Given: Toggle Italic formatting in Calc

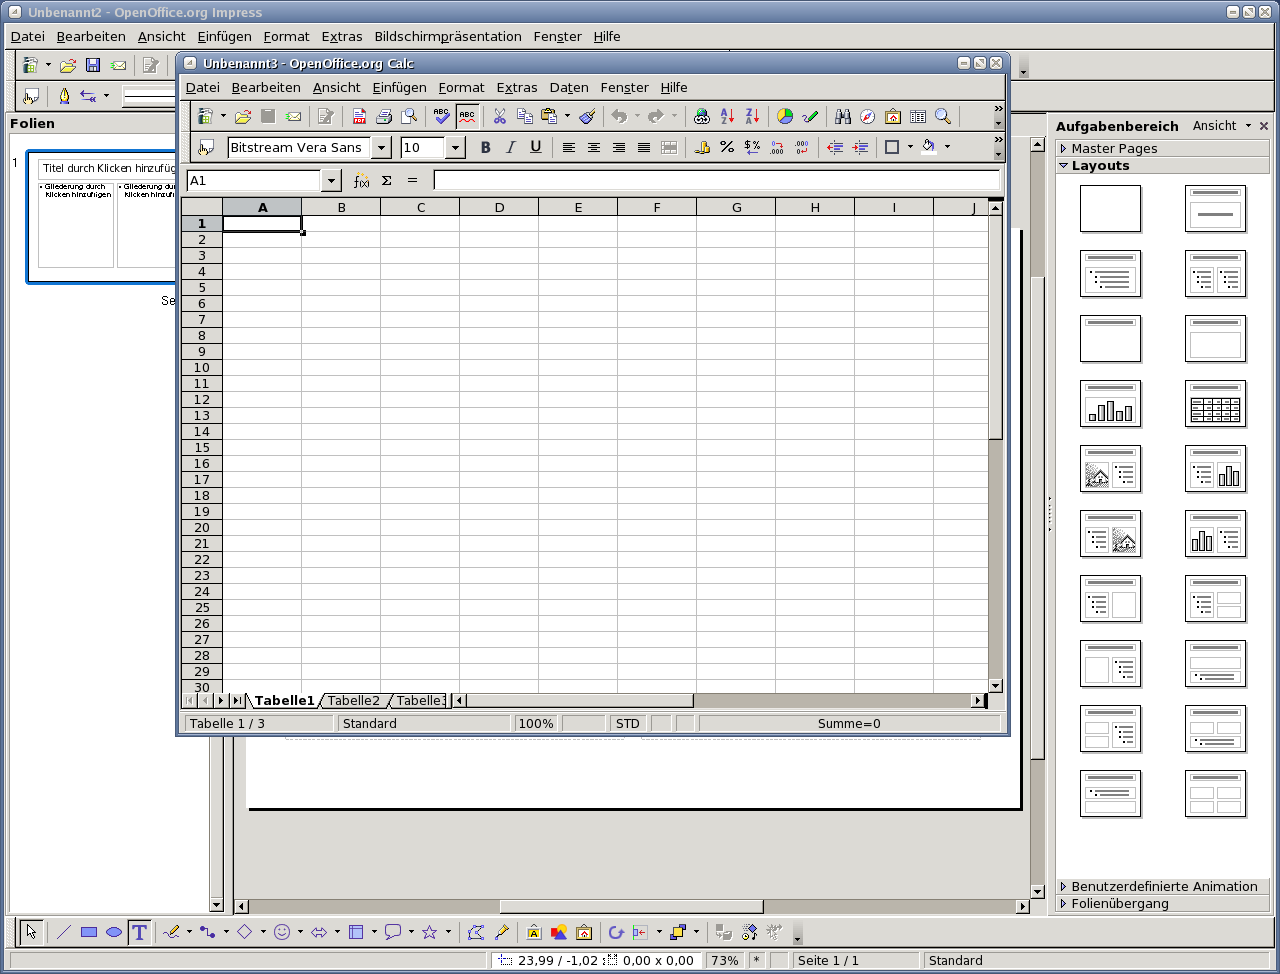Looking at the screenshot, I should (511, 147).
